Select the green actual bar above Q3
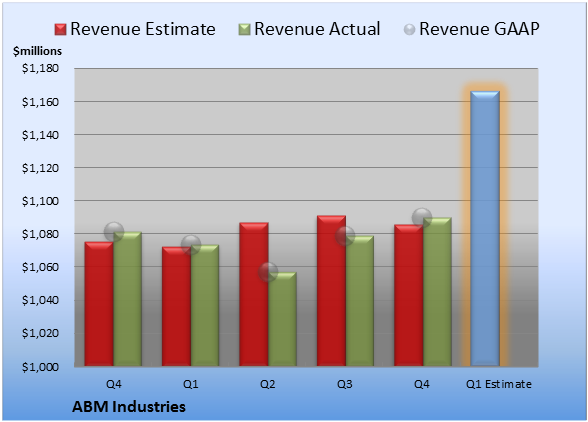 (x=360, y=301)
